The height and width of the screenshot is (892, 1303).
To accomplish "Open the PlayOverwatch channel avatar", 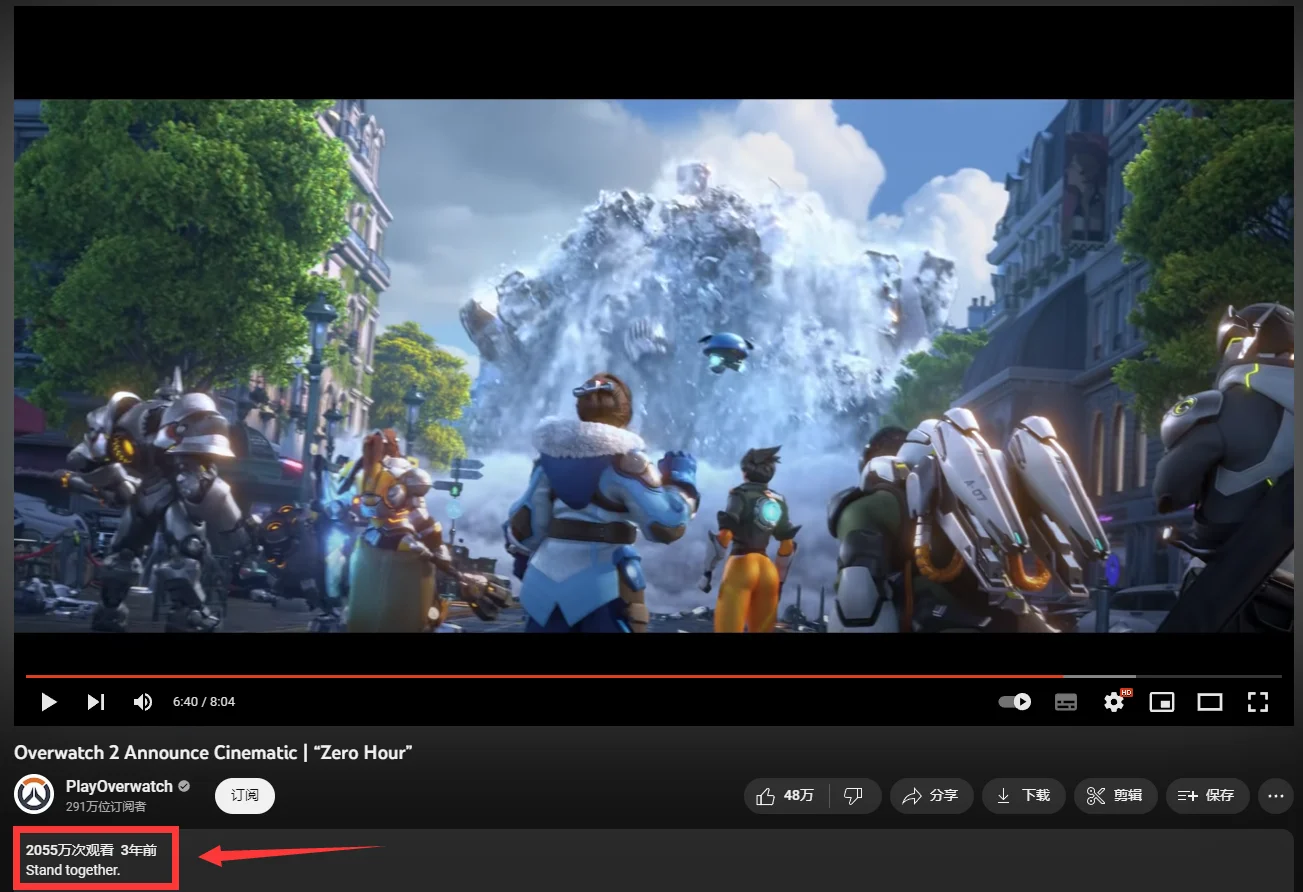I will 34,795.
